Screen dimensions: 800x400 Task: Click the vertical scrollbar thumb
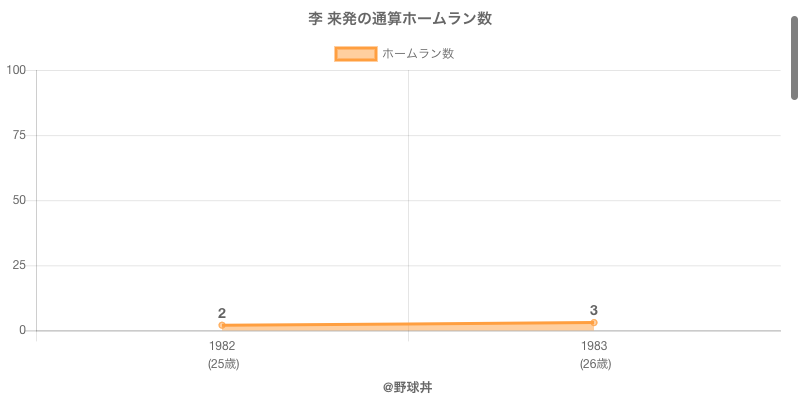[794, 58]
